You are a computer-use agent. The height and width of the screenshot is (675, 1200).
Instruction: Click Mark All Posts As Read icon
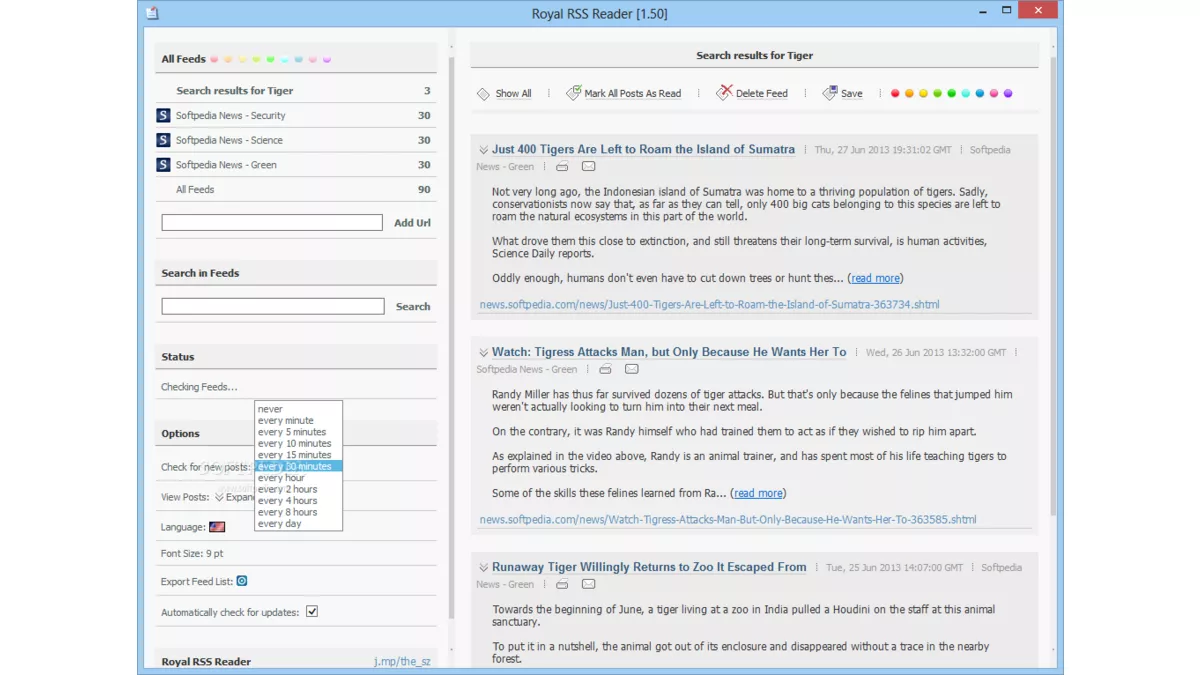[x=572, y=91]
